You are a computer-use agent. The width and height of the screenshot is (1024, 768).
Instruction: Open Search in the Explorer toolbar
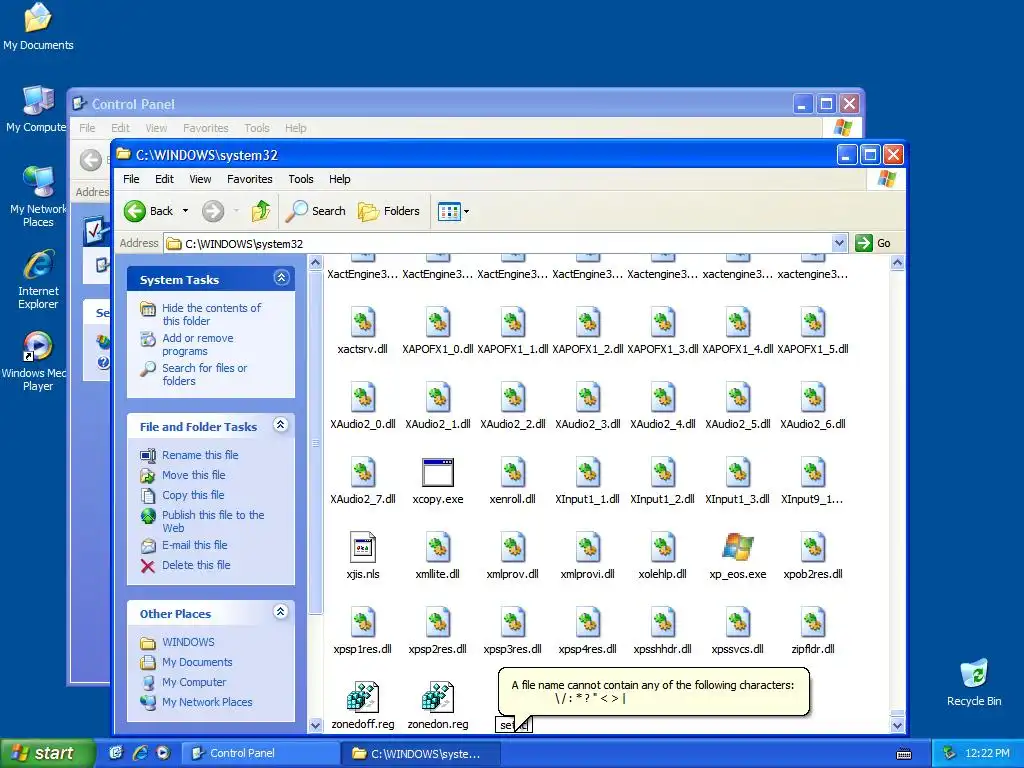point(317,211)
